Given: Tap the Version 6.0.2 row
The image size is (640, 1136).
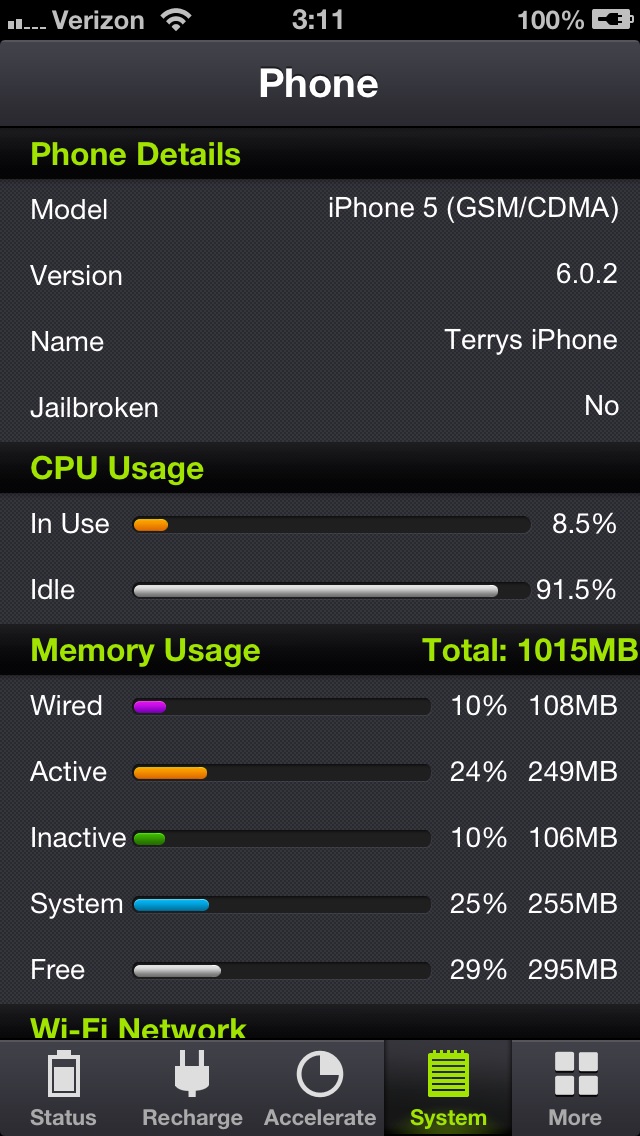Looking at the screenshot, I should click(x=320, y=275).
